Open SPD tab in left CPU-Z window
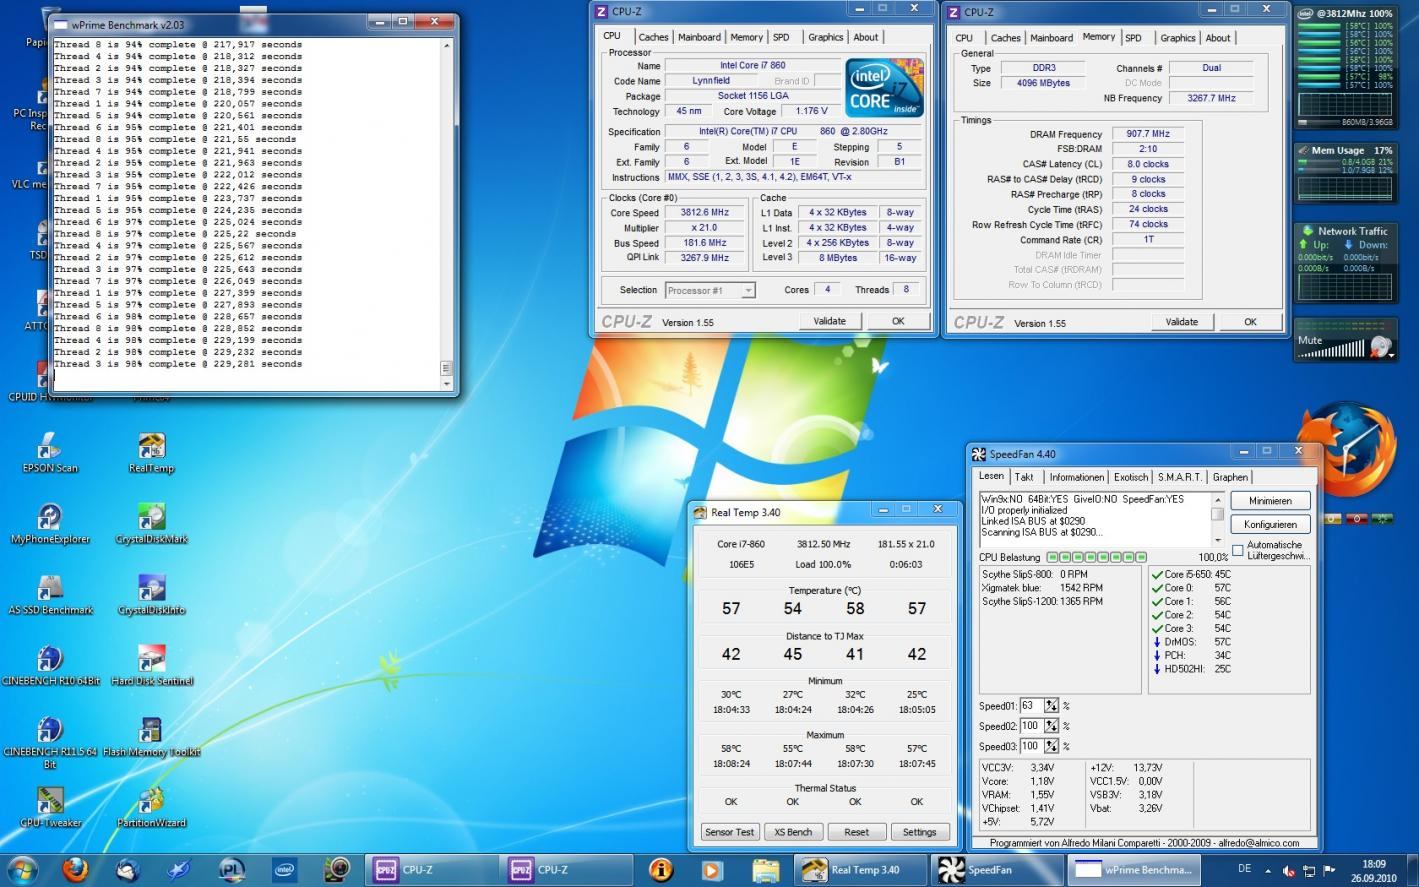The image size is (1419, 887). coord(781,37)
